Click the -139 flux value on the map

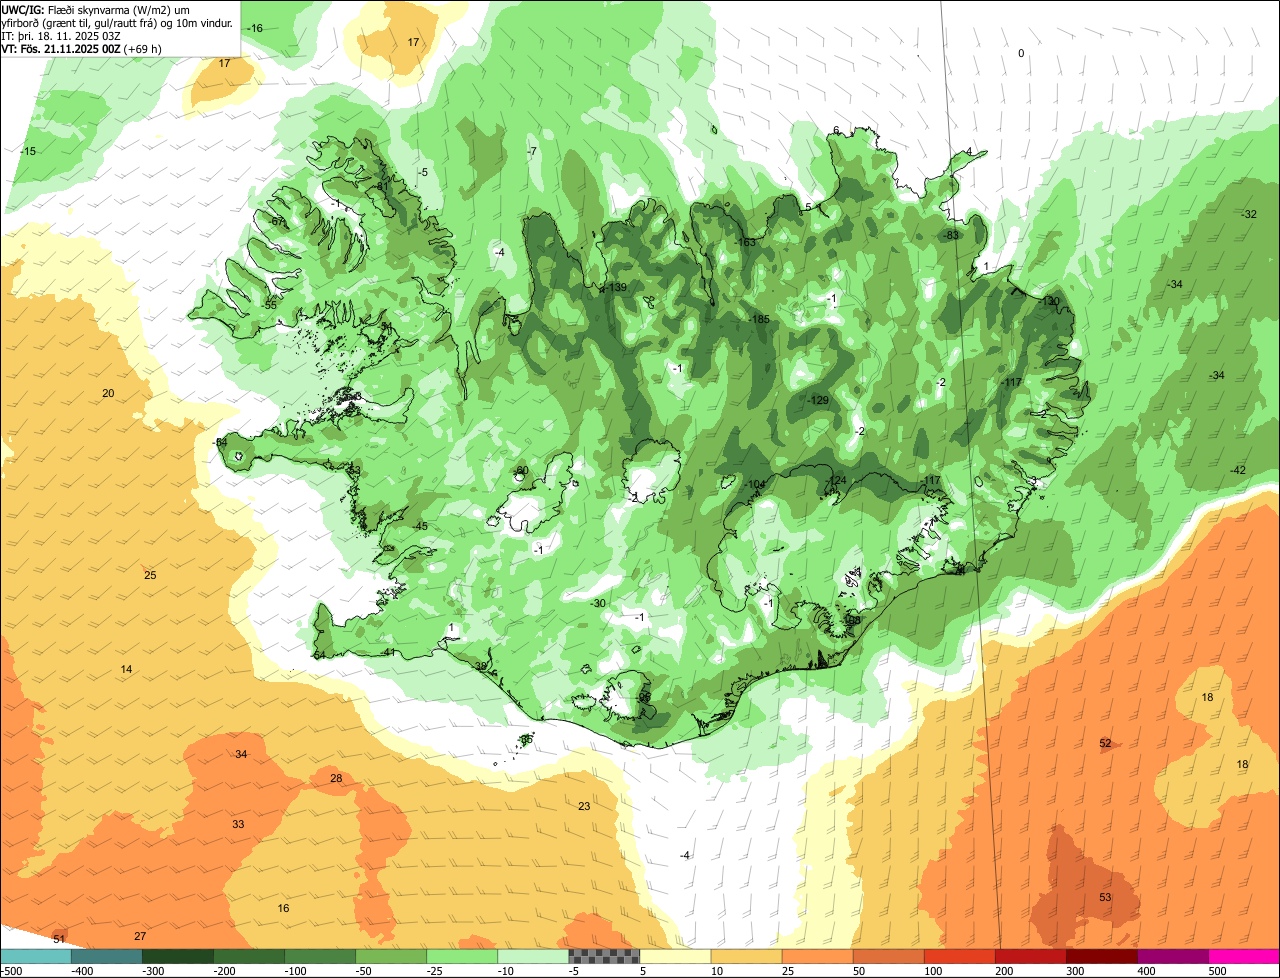tap(616, 287)
